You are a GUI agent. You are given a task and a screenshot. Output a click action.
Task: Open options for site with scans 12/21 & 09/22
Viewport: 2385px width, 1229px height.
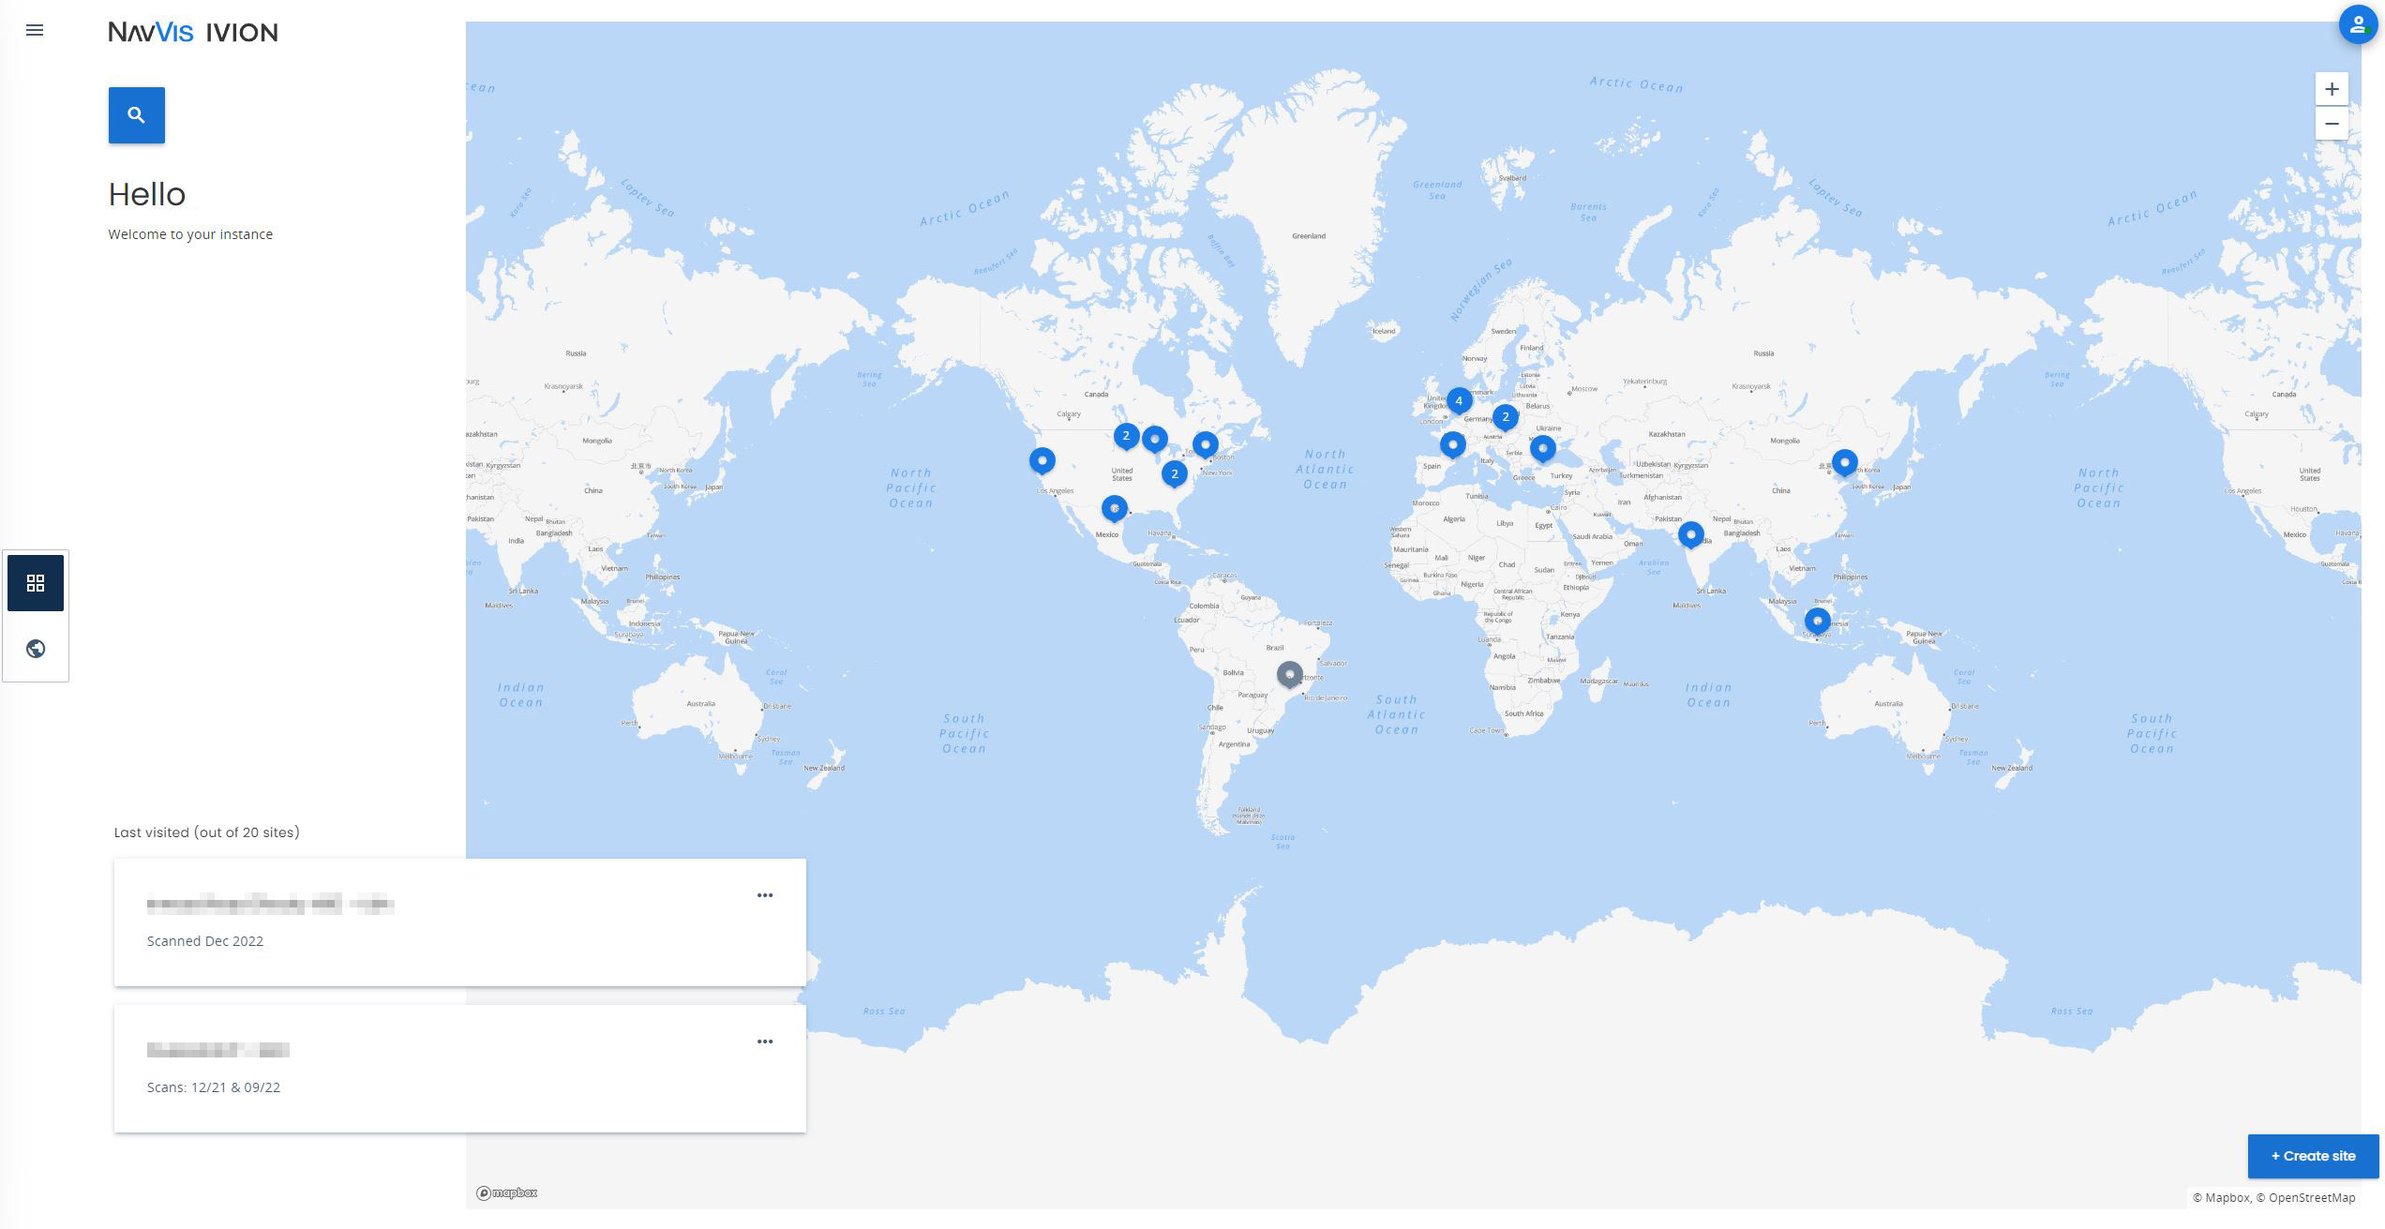(x=764, y=1042)
